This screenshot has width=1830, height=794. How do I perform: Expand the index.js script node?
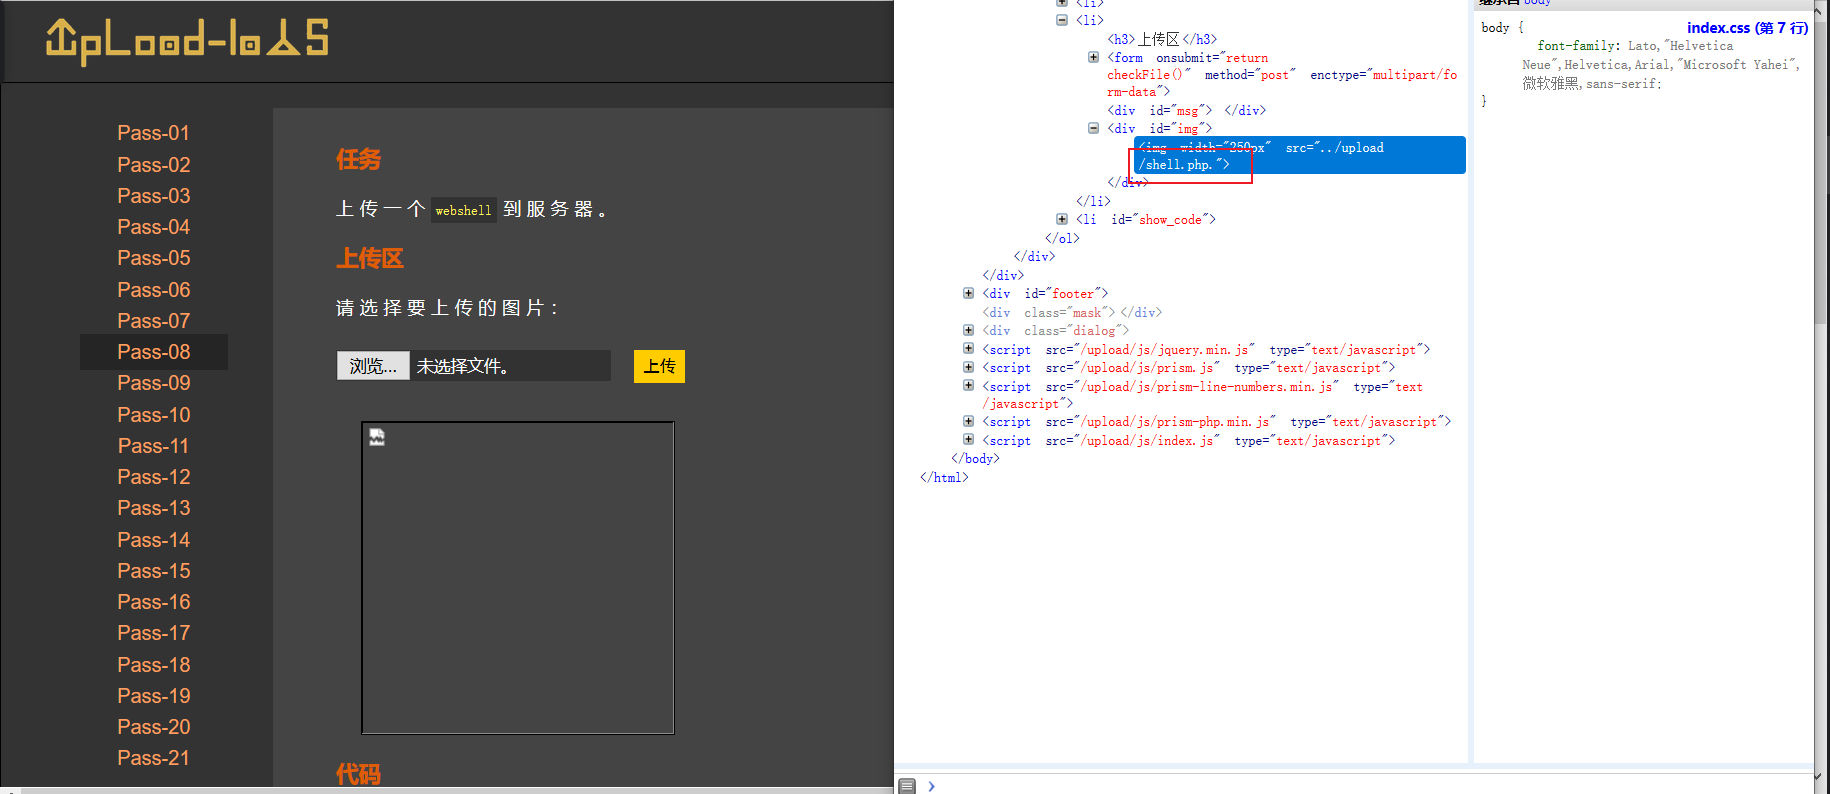coord(968,440)
